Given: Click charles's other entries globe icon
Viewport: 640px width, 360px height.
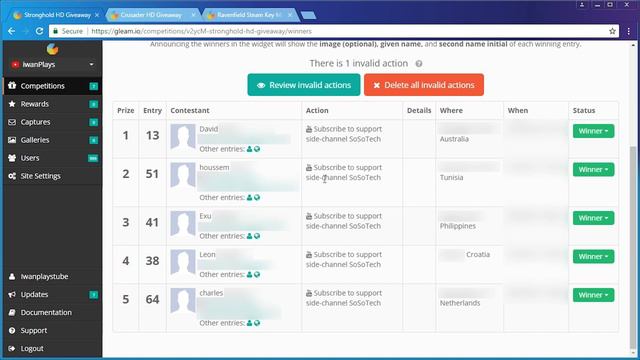Looking at the screenshot, I should (257, 323).
